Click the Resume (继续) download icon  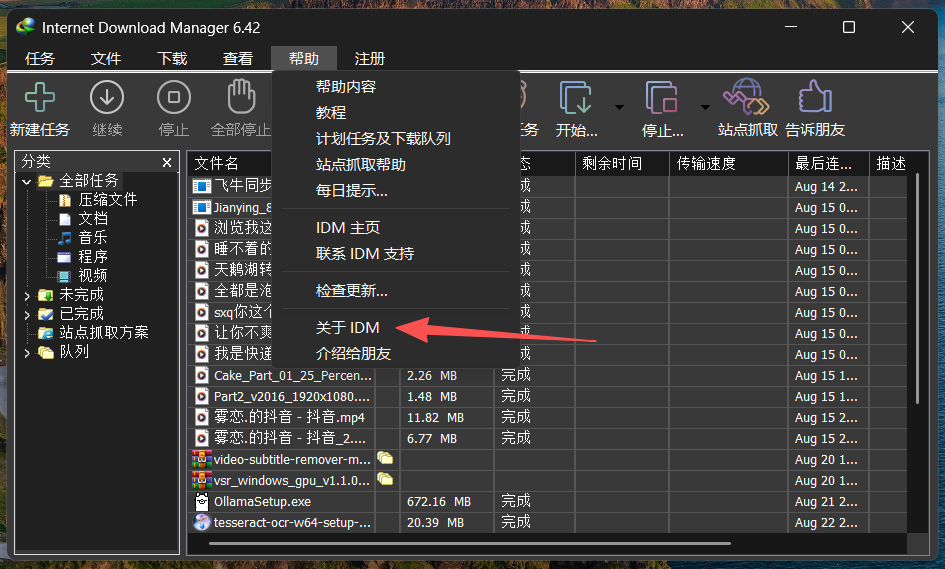[107, 97]
